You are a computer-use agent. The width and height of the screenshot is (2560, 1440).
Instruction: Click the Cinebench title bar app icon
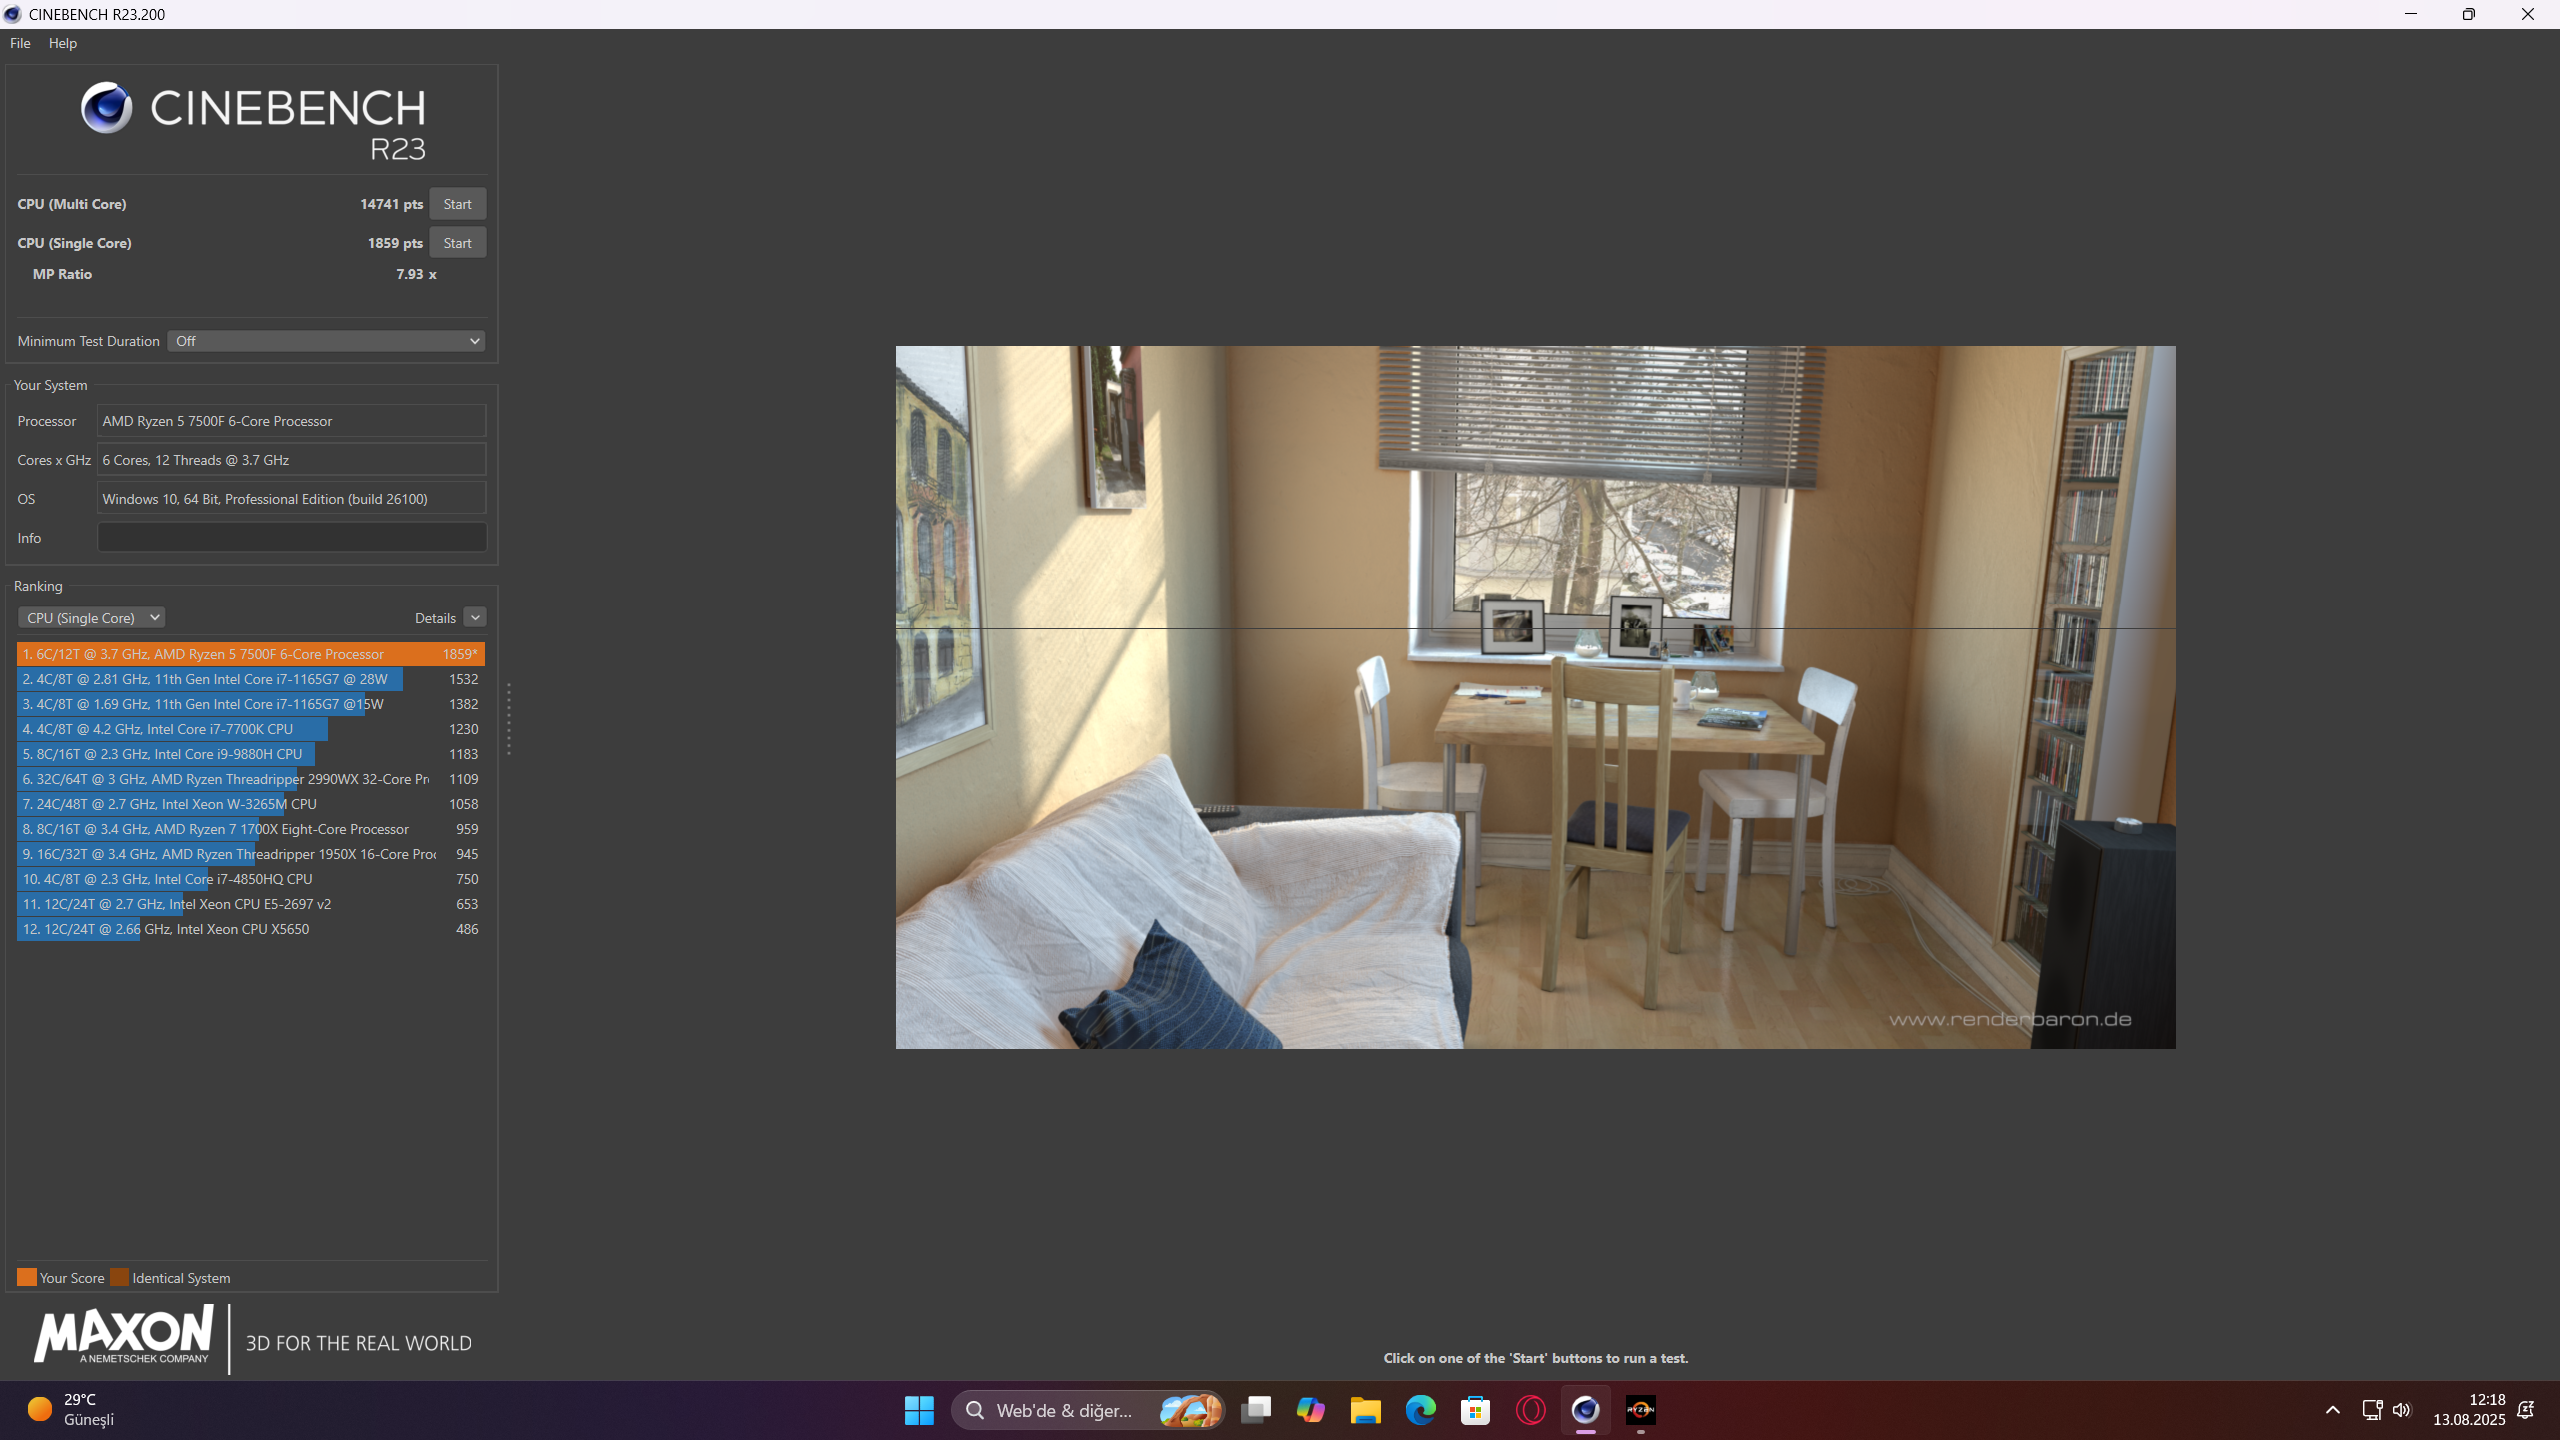(x=13, y=14)
